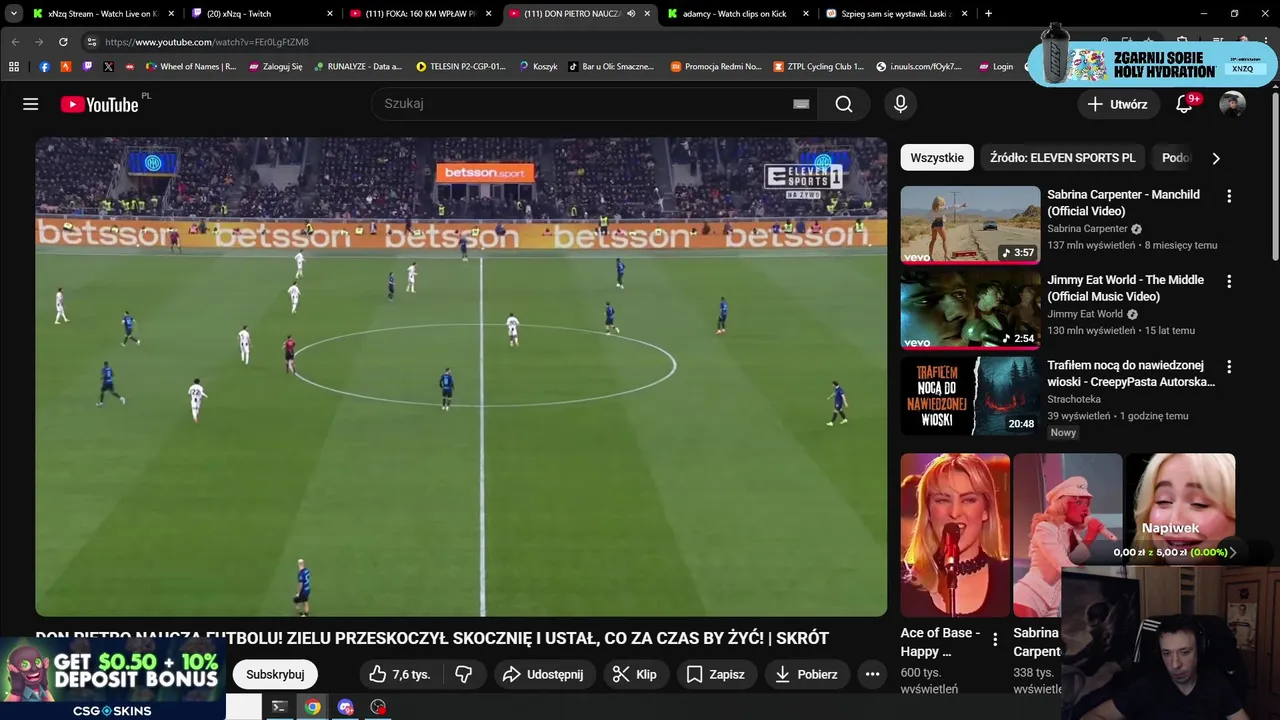Start voice search with the microphone icon
This screenshot has width=1280, height=720.
tap(900, 104)
